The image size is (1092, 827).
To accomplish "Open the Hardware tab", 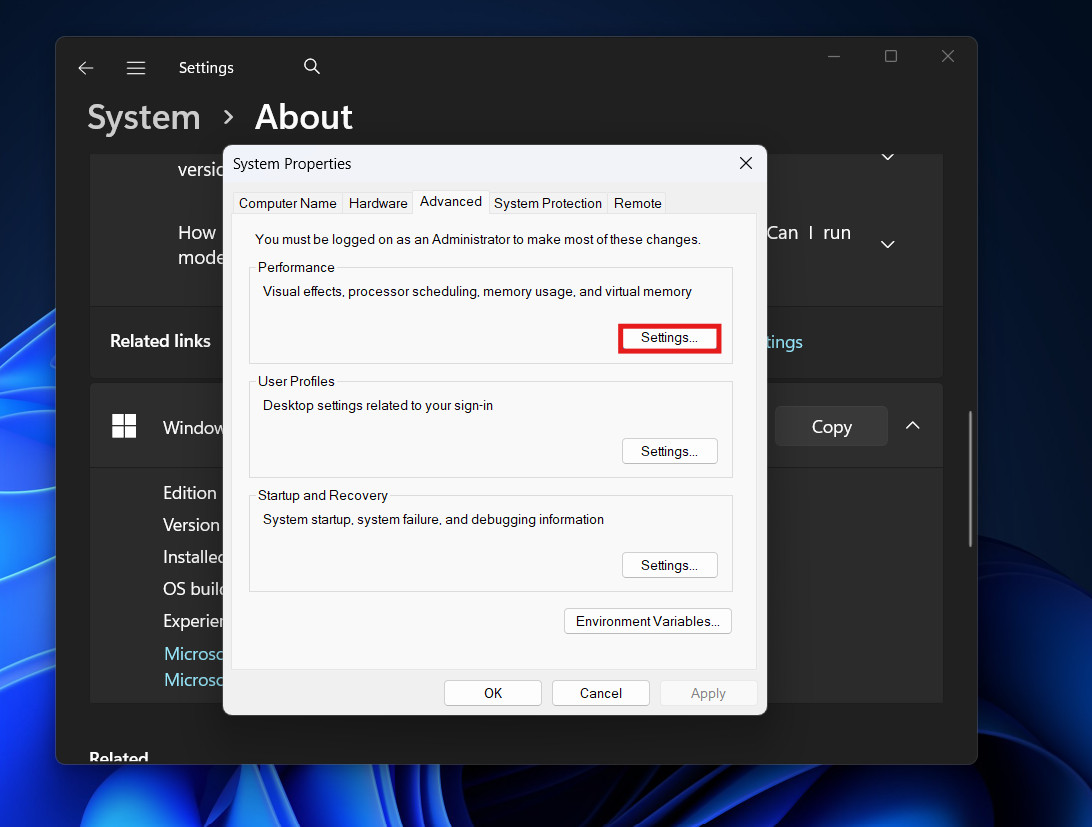I will [x=377, y=203].
